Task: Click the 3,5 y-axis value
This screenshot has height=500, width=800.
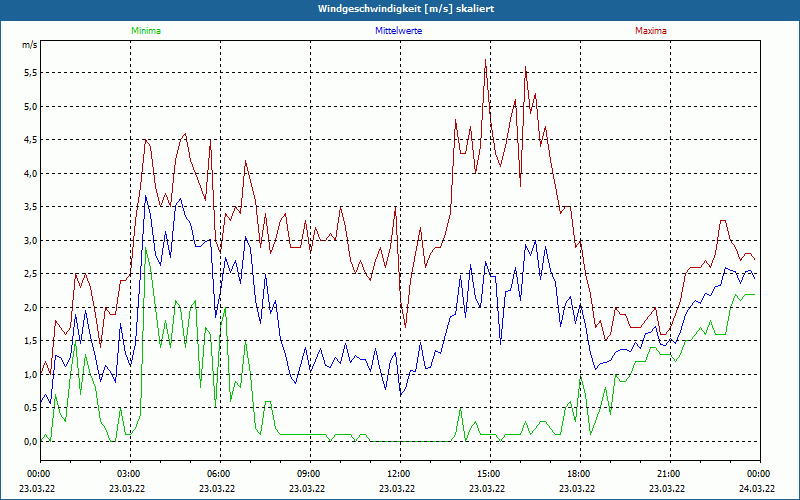Action: tap(31, 207)
